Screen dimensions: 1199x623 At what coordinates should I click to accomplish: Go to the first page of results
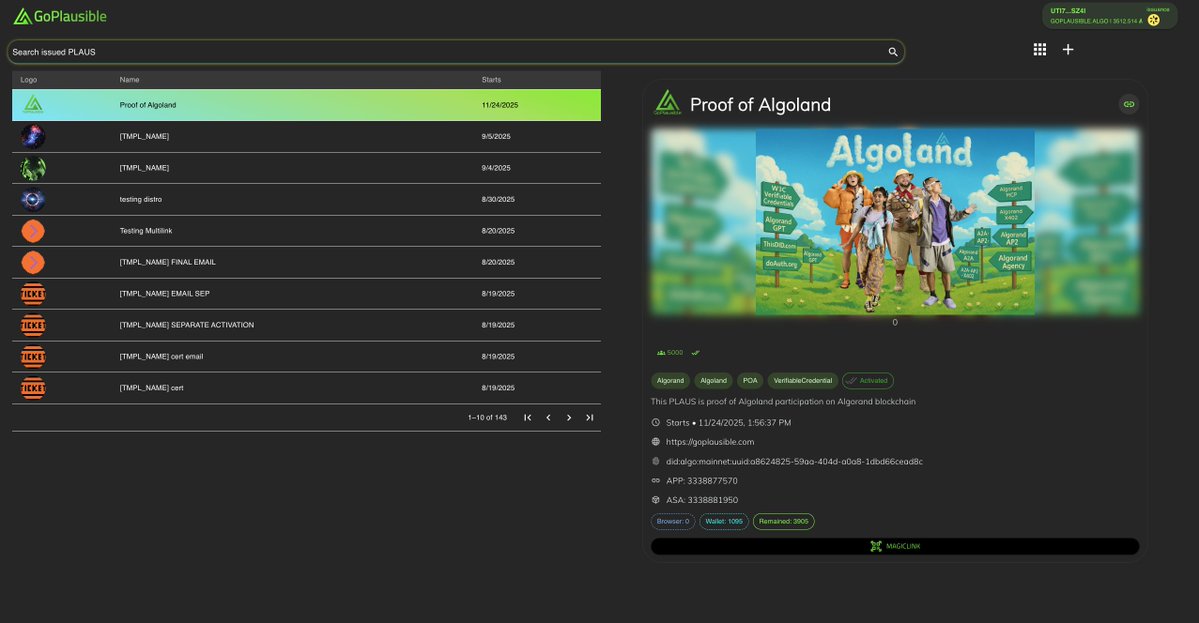(x=528, y=417)
